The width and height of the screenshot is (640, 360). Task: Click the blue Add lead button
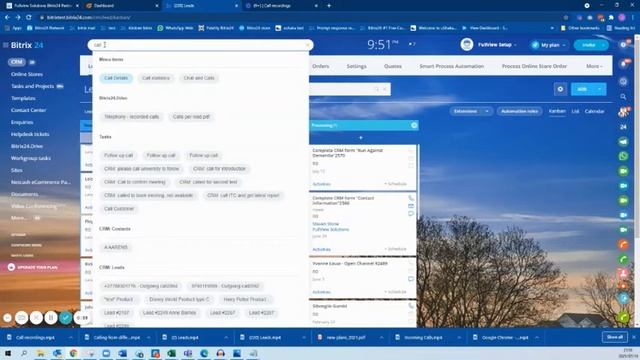click(582, 89)
